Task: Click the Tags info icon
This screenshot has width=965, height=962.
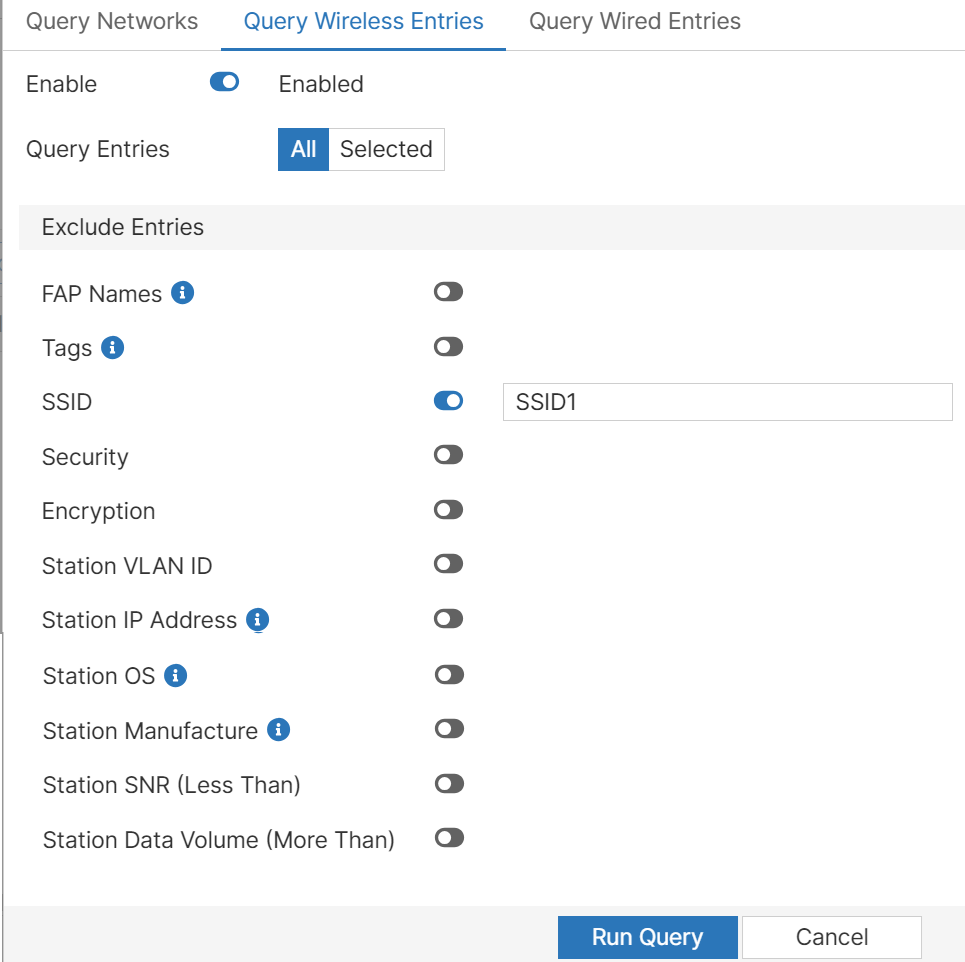Action: pos(112,348)
